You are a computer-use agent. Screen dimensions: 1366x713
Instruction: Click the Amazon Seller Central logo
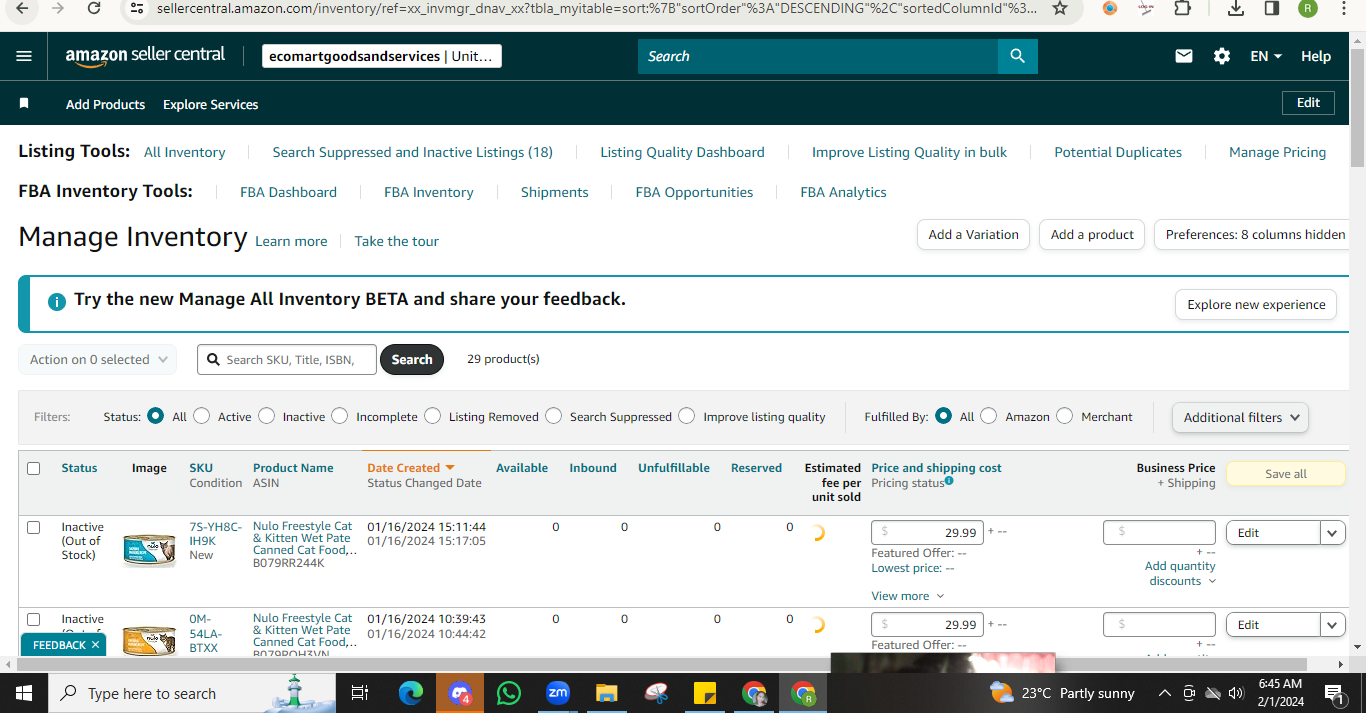pyautogui.click(x=146, y=55)
